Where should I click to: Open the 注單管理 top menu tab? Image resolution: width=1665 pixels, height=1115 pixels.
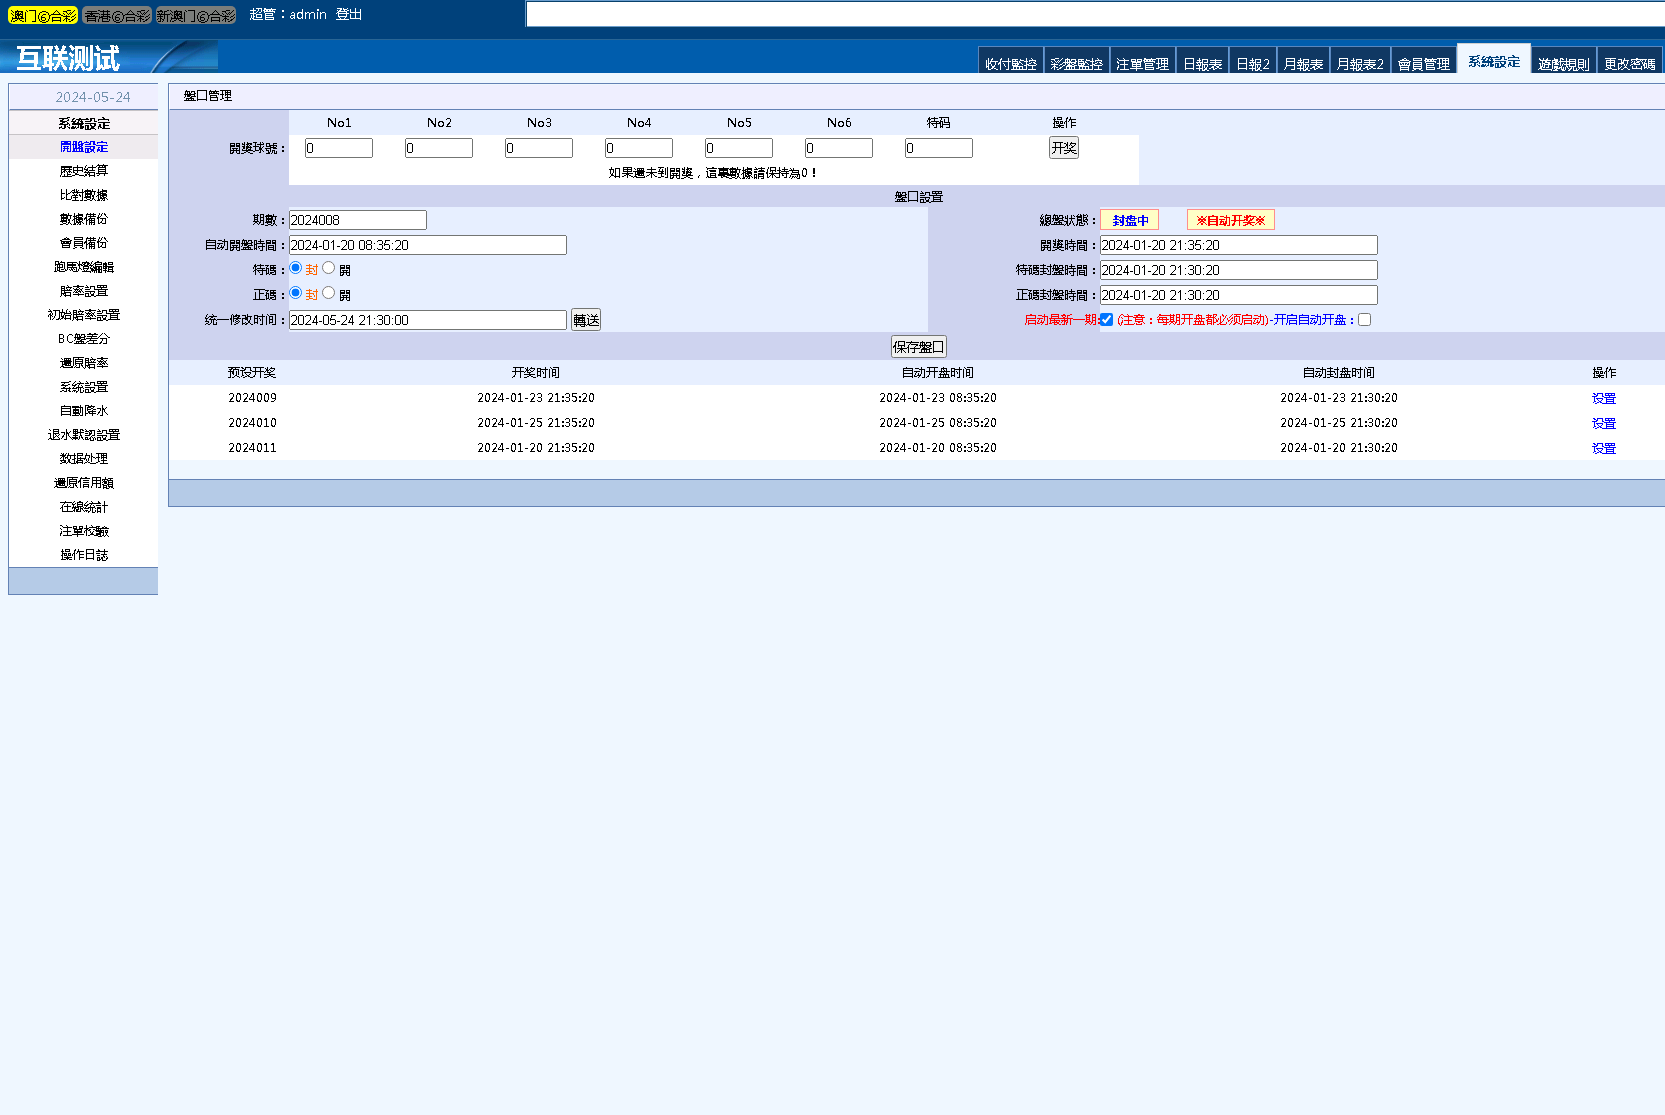click(x=1143, y=63)
